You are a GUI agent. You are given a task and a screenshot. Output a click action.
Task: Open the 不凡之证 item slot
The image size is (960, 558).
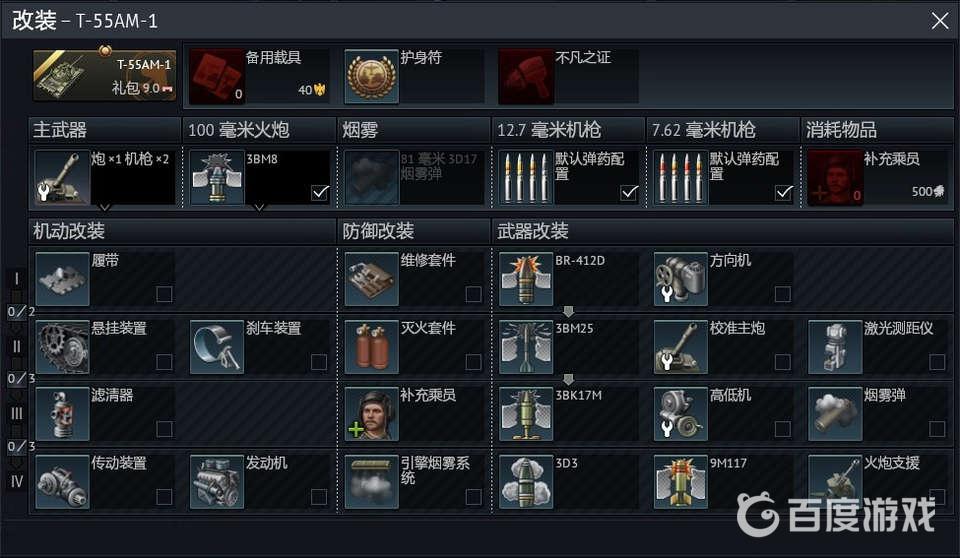568,77
